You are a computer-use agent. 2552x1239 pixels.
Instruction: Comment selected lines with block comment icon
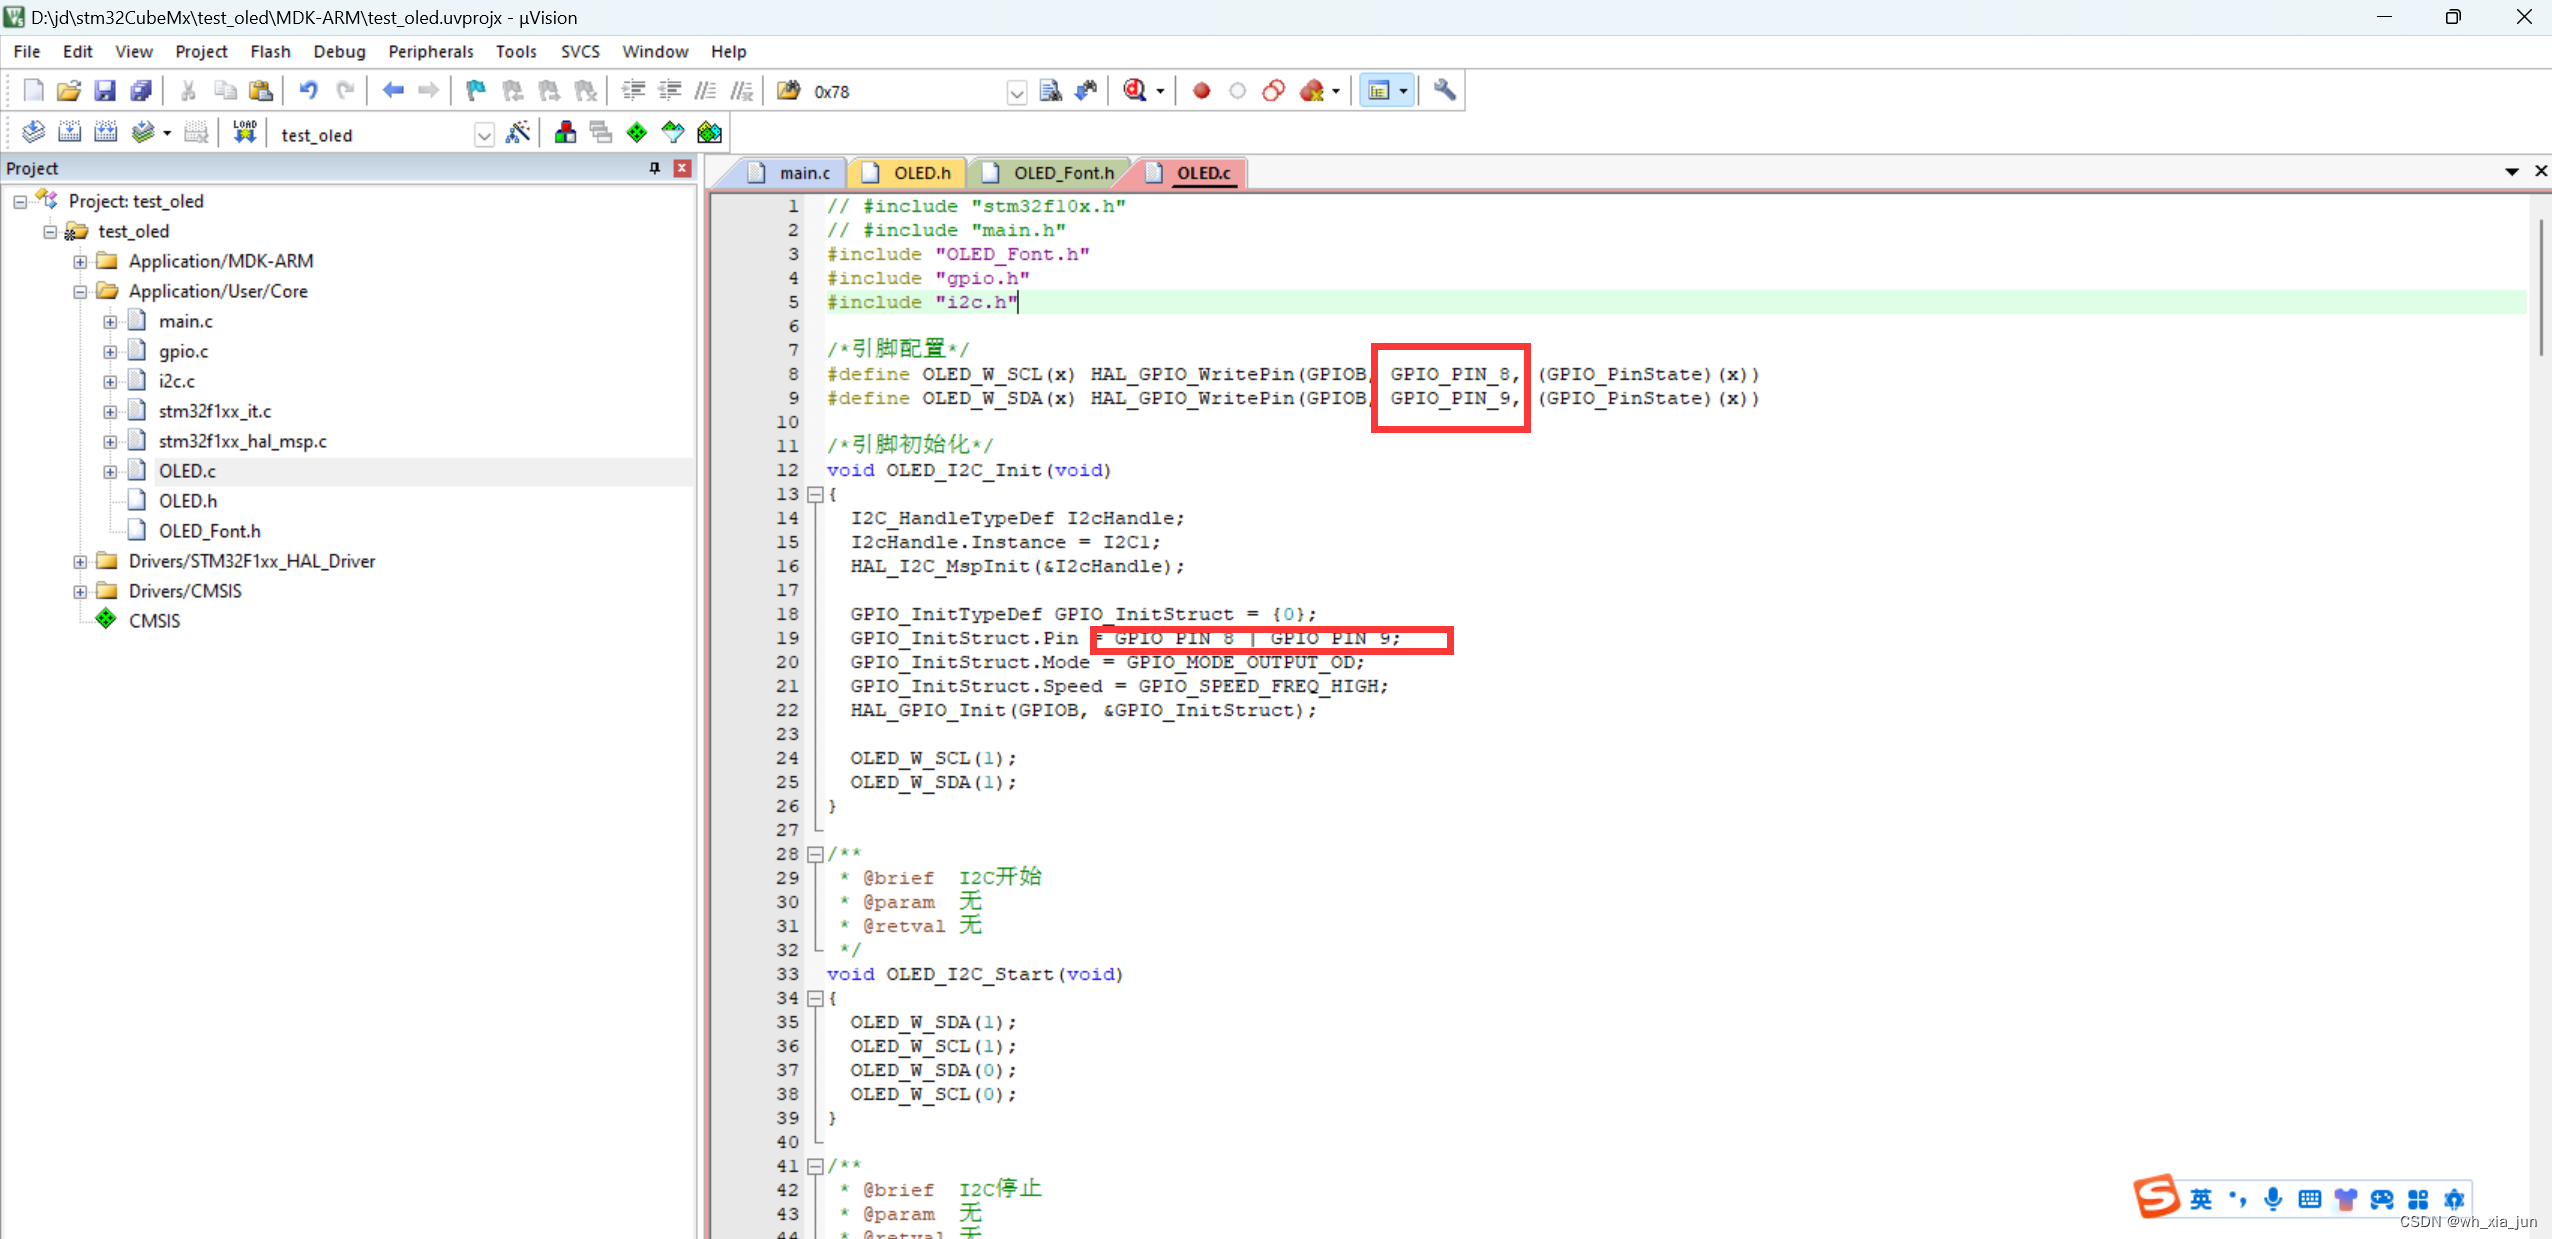tap(707, 90)
